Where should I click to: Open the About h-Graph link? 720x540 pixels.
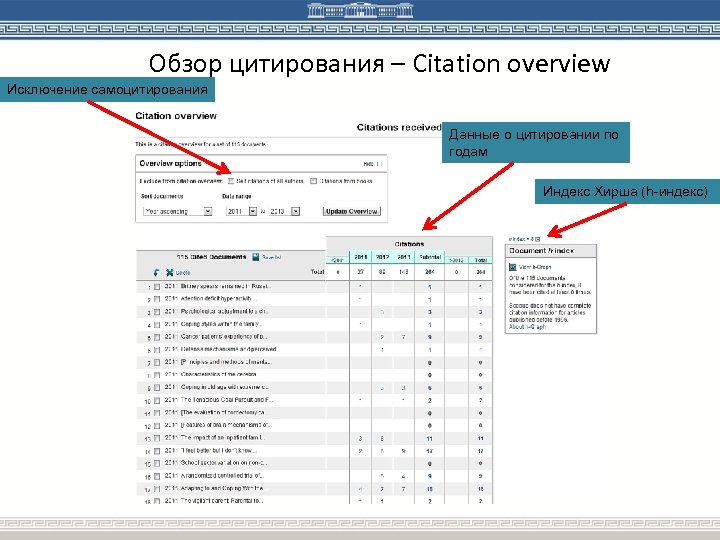click(x=527, y=327)
